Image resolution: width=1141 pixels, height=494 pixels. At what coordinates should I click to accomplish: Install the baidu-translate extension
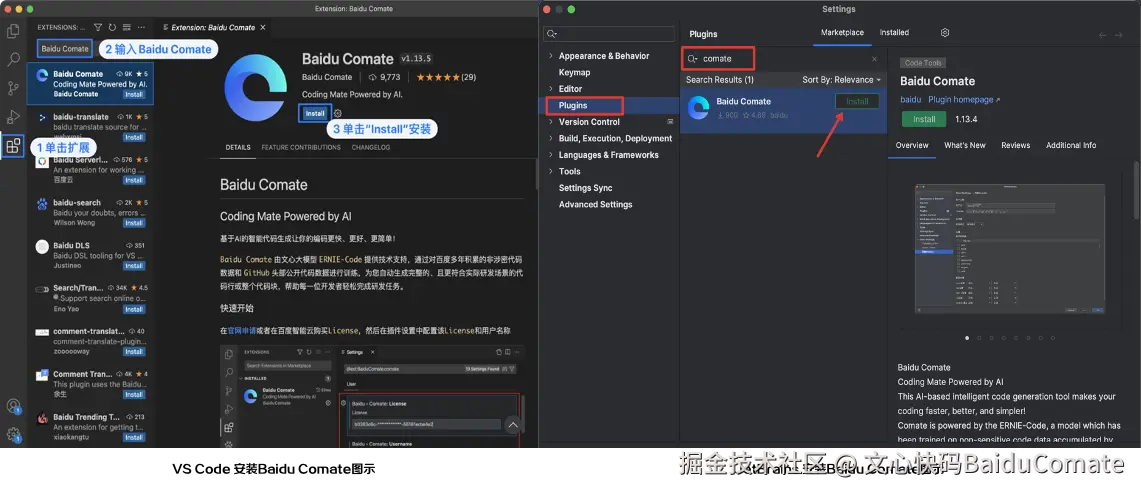133,138
